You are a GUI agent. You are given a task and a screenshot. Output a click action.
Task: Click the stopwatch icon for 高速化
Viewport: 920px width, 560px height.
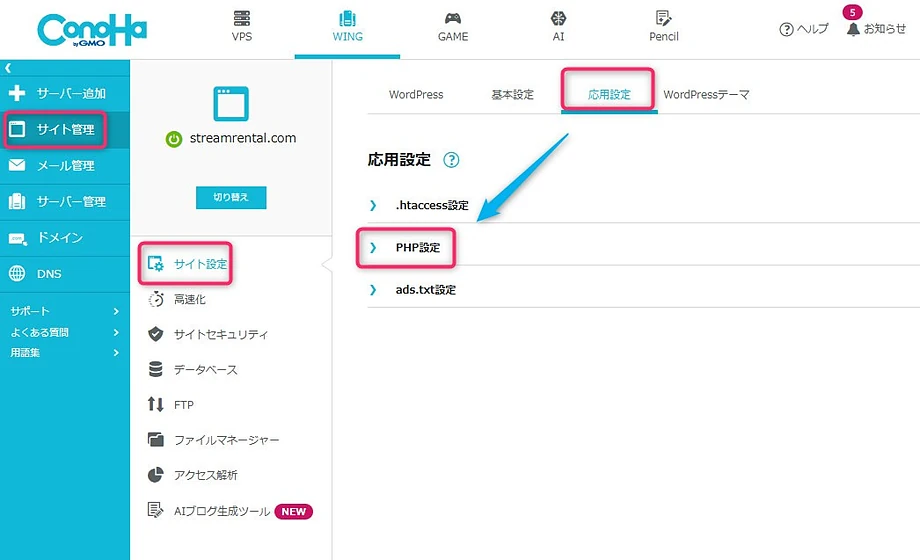[x=155, y=299]
